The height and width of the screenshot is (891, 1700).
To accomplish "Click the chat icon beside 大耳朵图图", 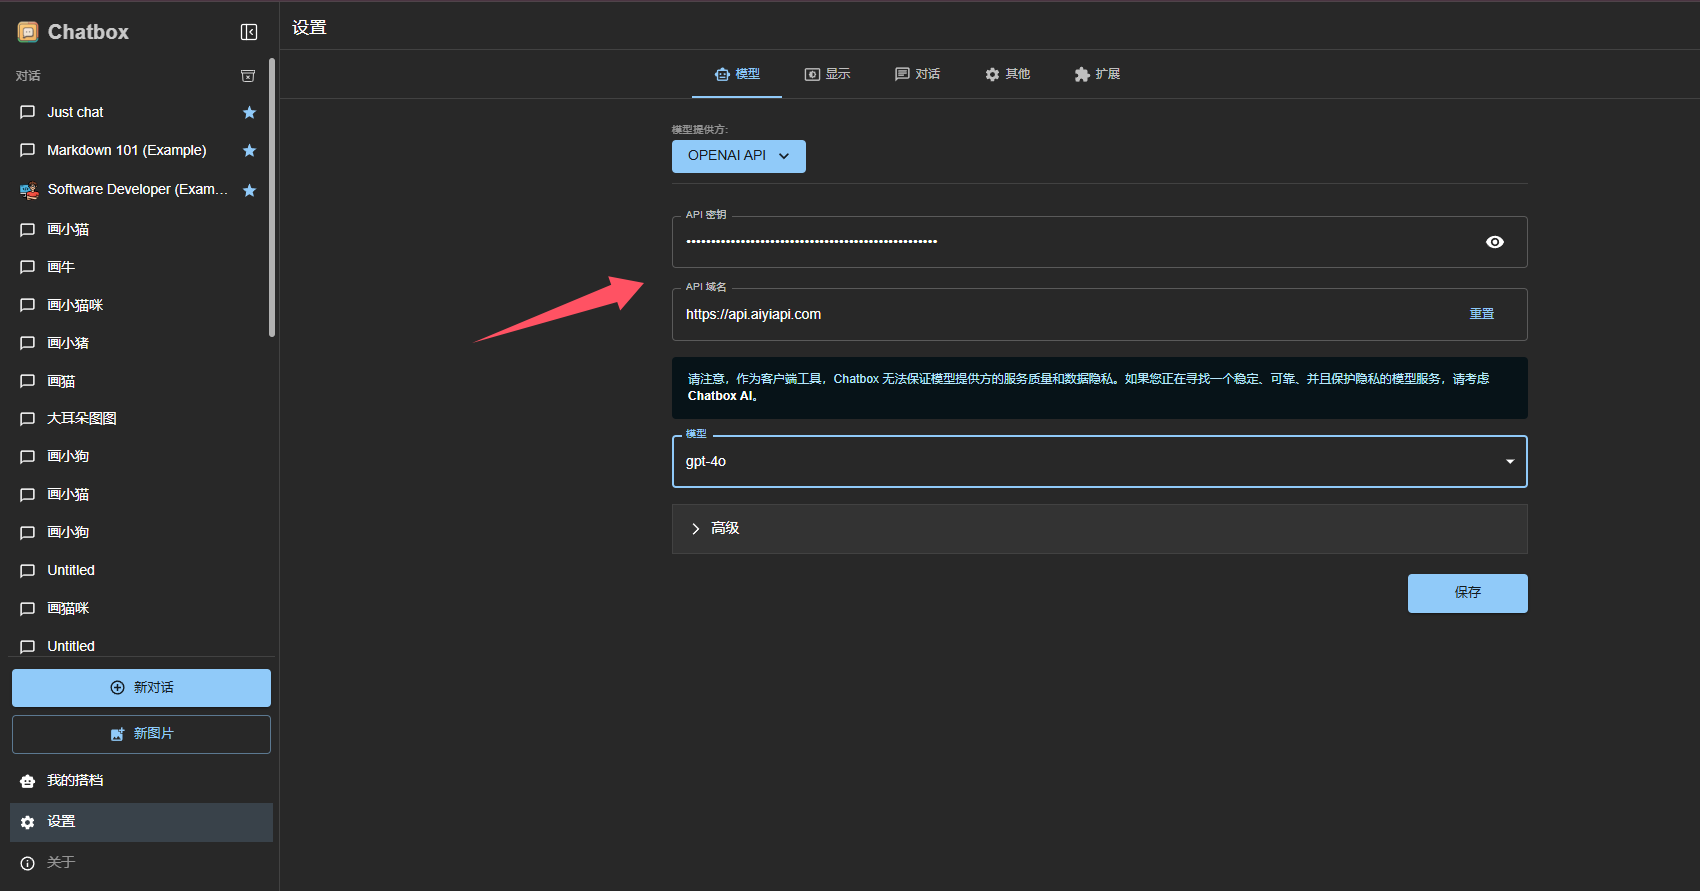I will point(28,419).
